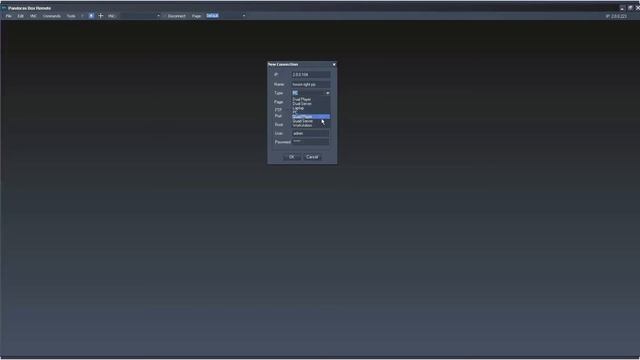Screen dimensions: 640x360
Task: Click the Name input field
Action: tap(311, 84)
